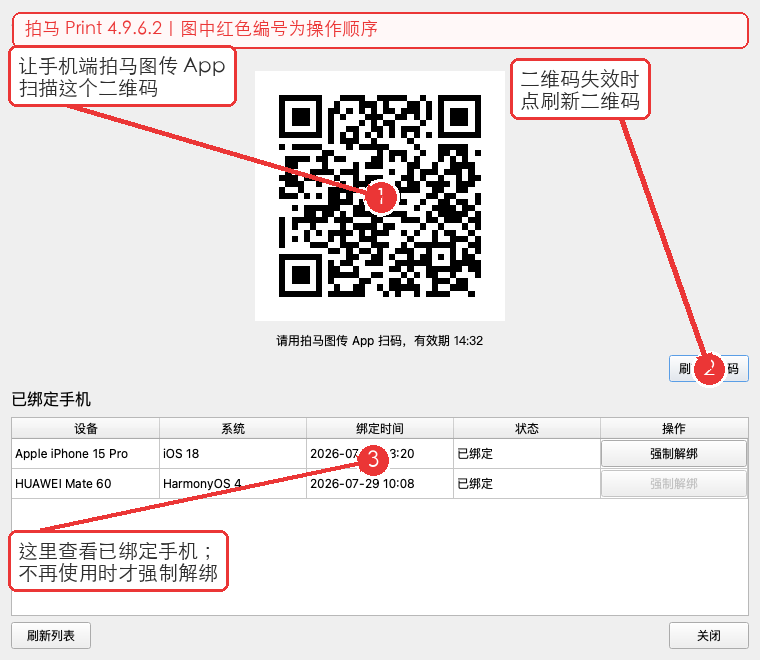Screen dimensions: 760x660
Task: Click the 状态 column header
Action: [x=527, y=428]
